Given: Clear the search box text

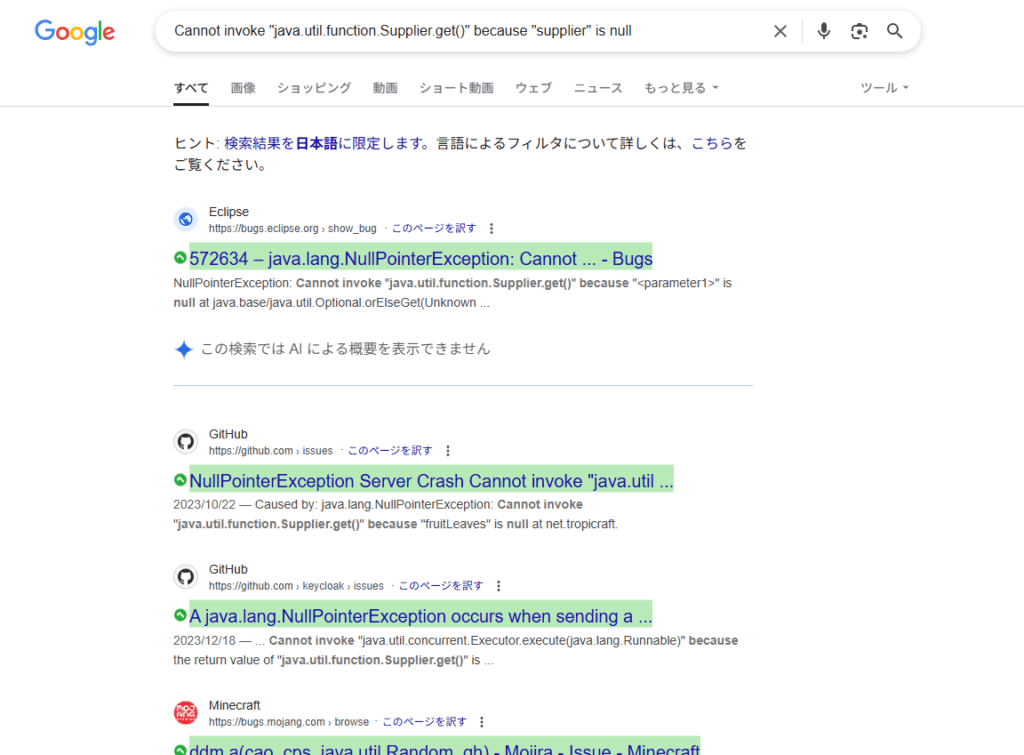Looking at the screenshot, I should 780,31.
